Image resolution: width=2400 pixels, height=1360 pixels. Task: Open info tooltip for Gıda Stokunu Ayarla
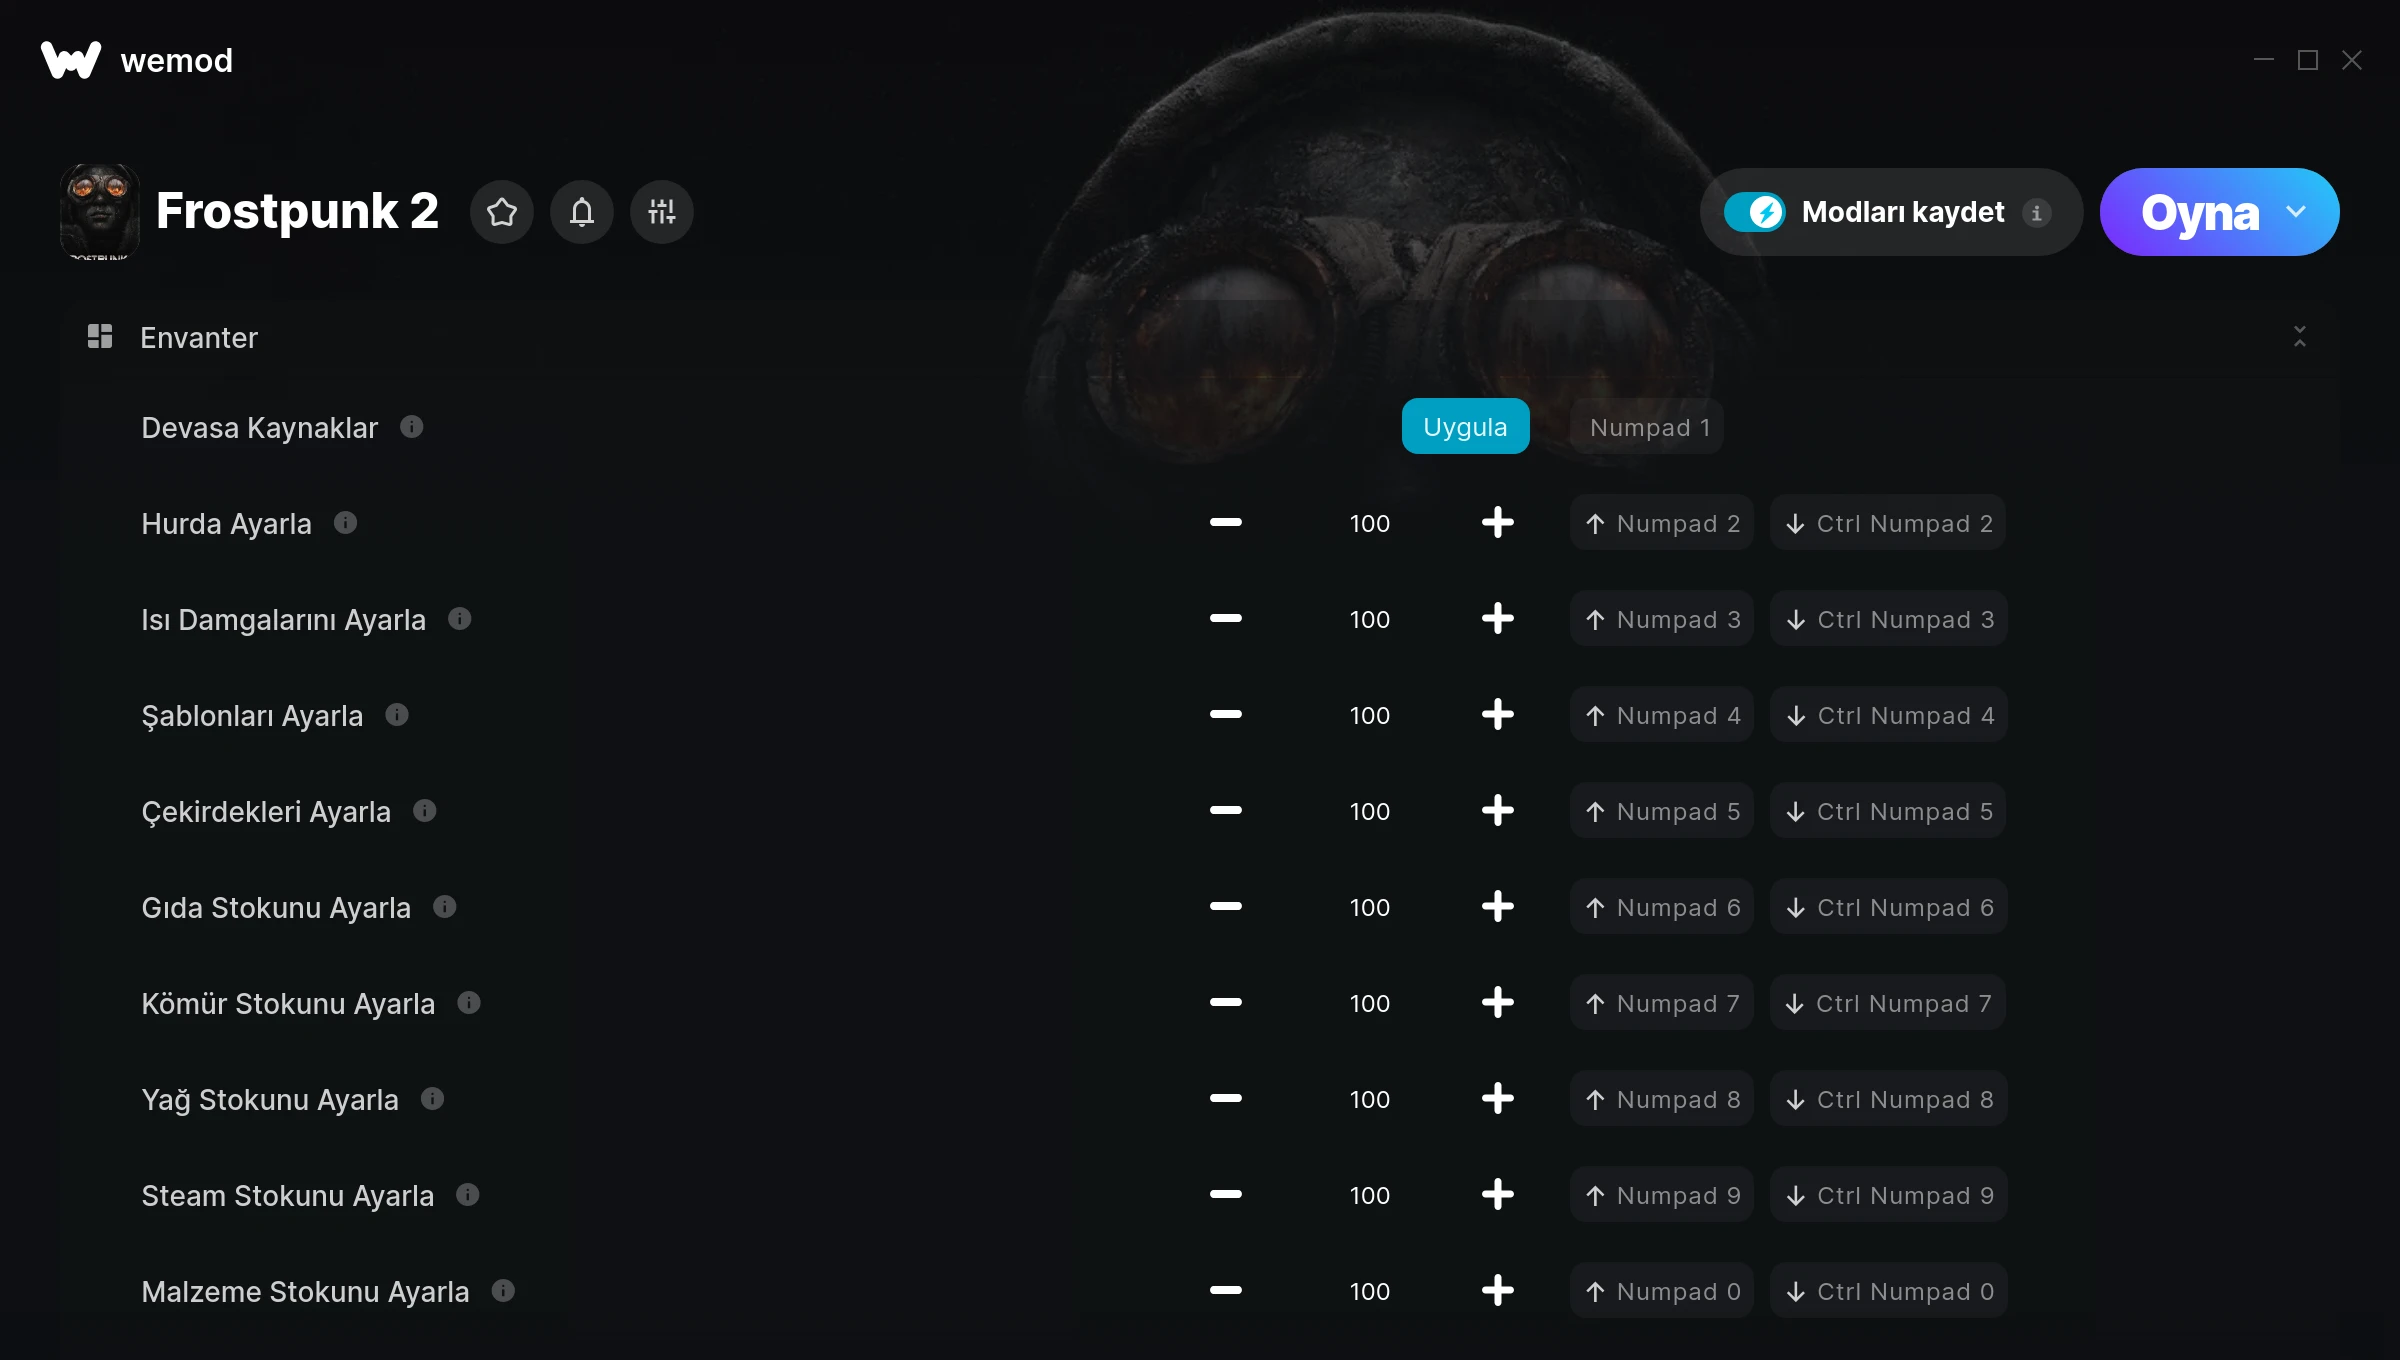click(x=443, y=905)
